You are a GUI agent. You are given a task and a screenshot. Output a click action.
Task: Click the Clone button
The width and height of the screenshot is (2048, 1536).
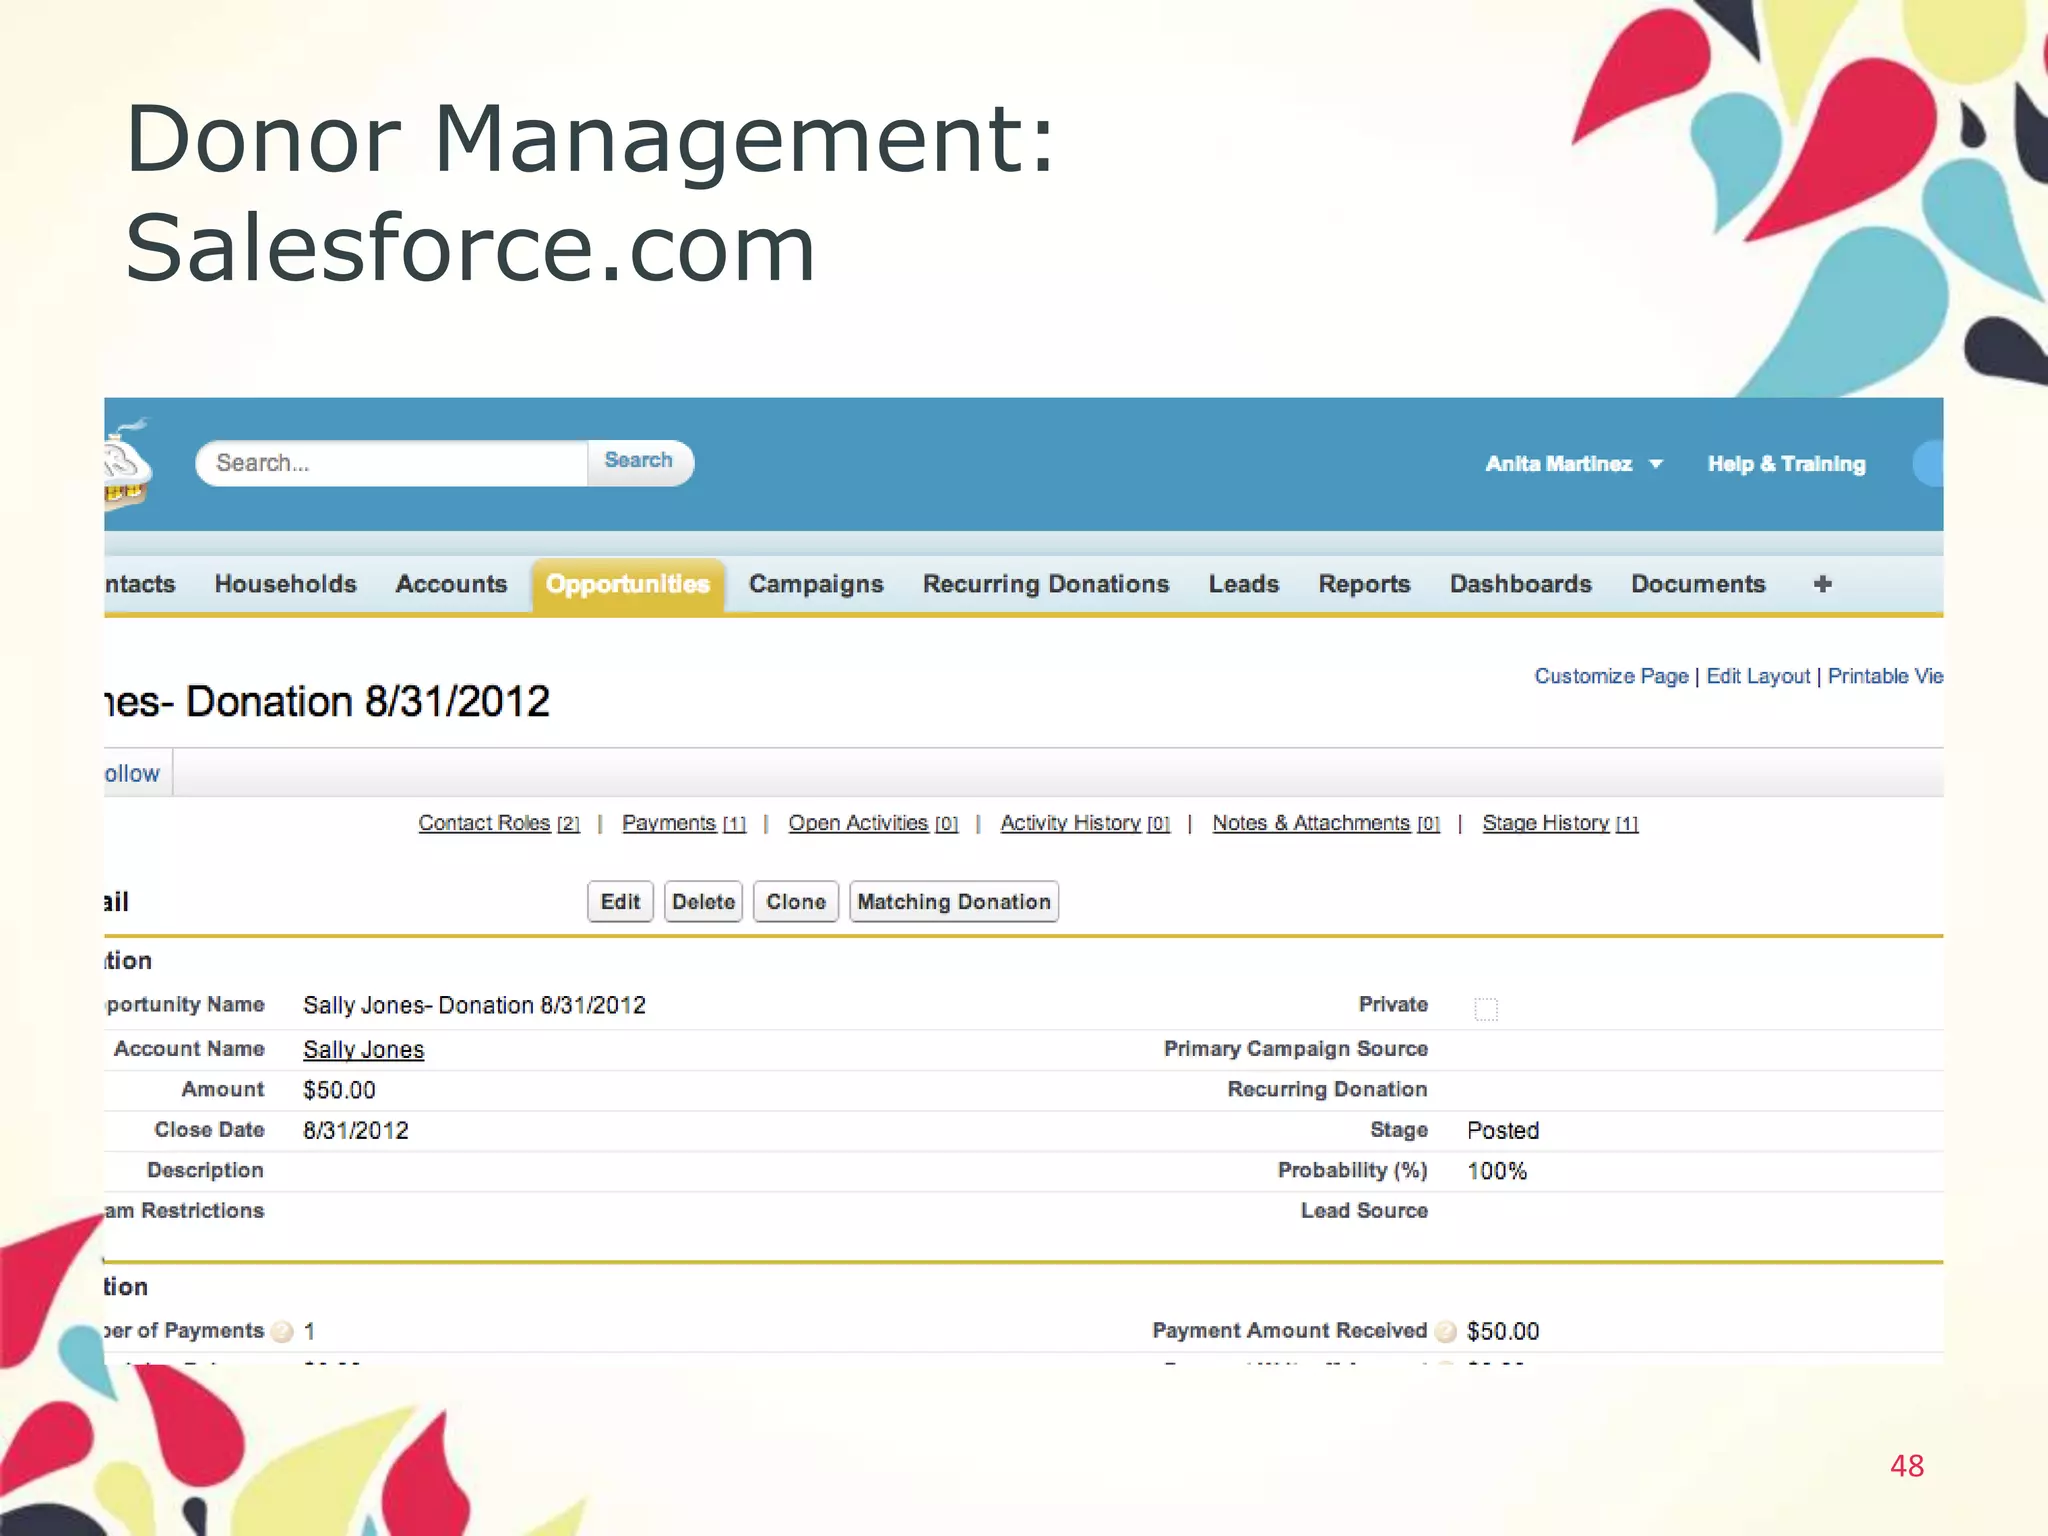pyautogui.click(x=796, y=902)
